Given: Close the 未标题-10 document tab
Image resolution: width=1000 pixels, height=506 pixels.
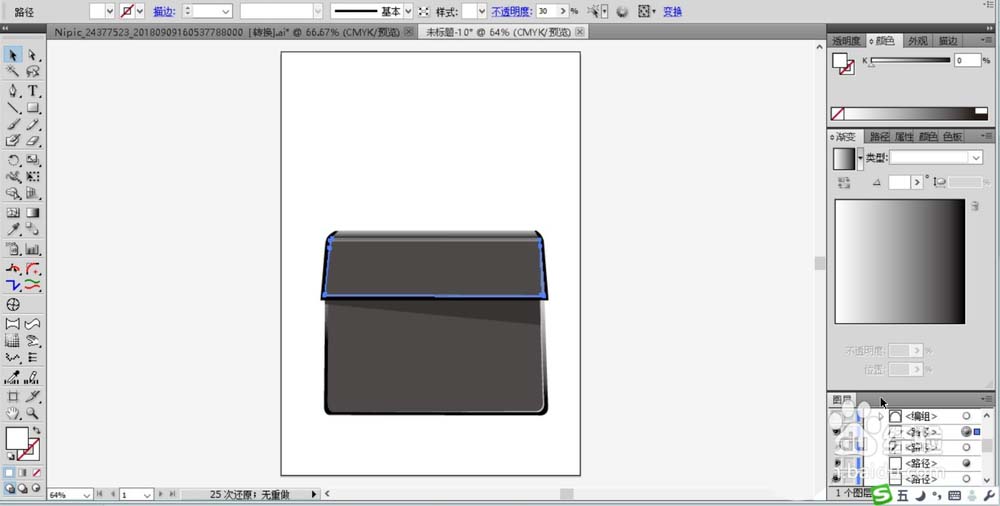Looking at the screenshot, I should pyautogui.click(x=579, y=31).
